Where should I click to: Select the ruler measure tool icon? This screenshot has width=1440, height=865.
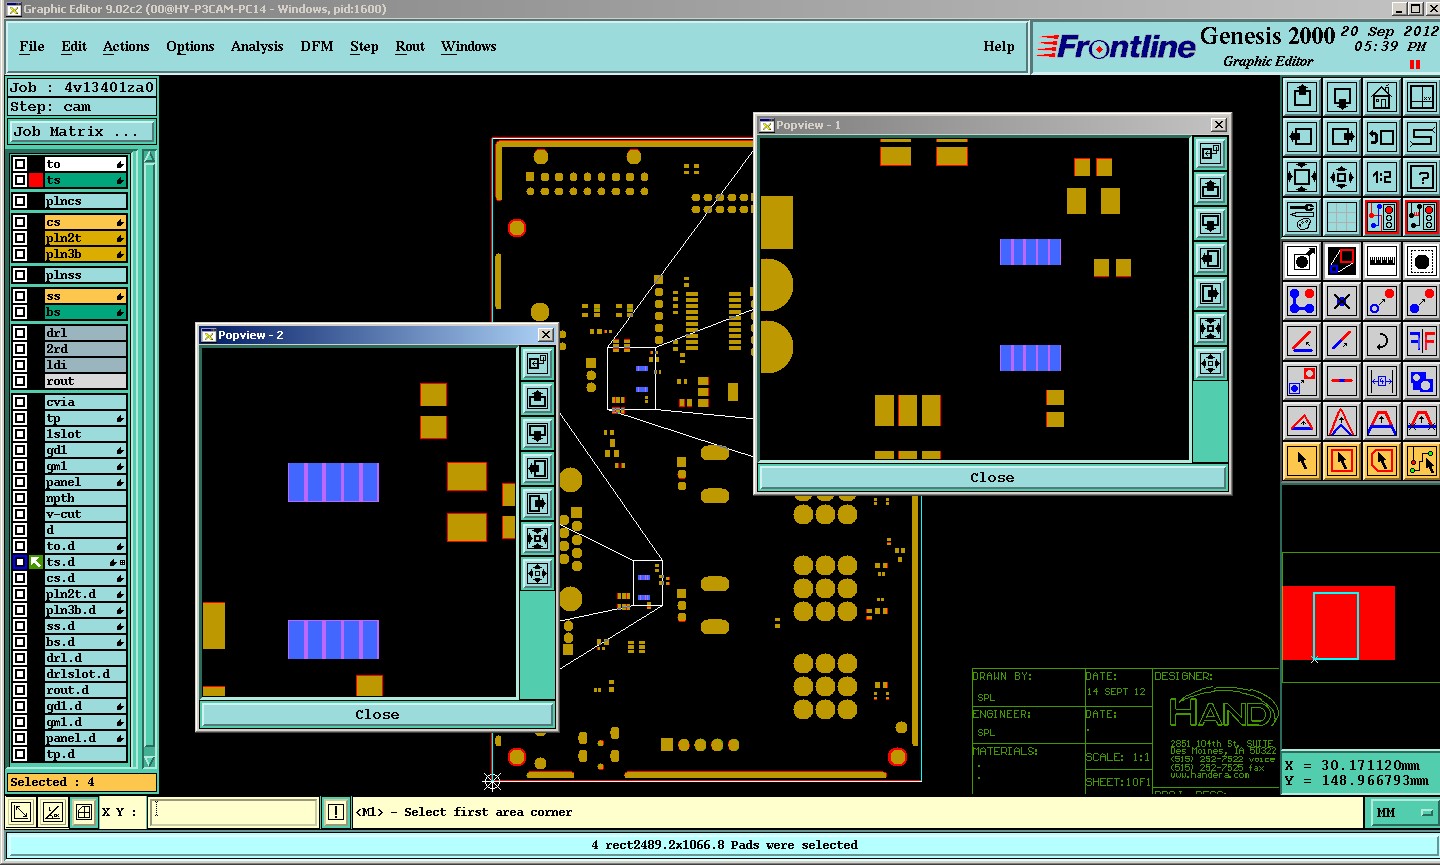tap(1381, 261)
